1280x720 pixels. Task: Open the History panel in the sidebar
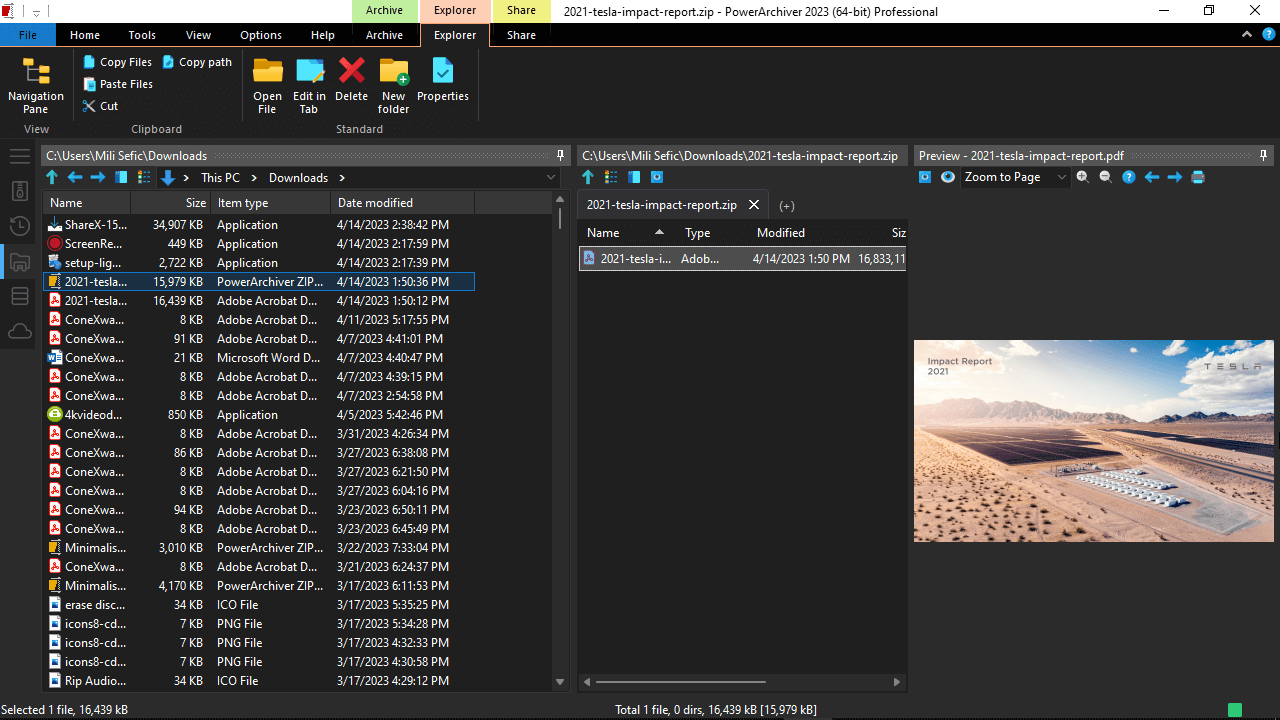19,226
